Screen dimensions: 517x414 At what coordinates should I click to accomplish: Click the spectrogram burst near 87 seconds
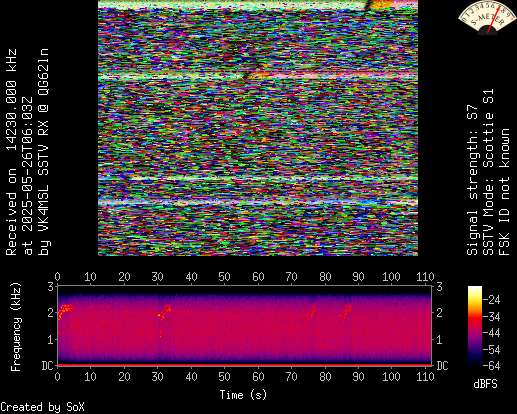(x=346, y=312)
